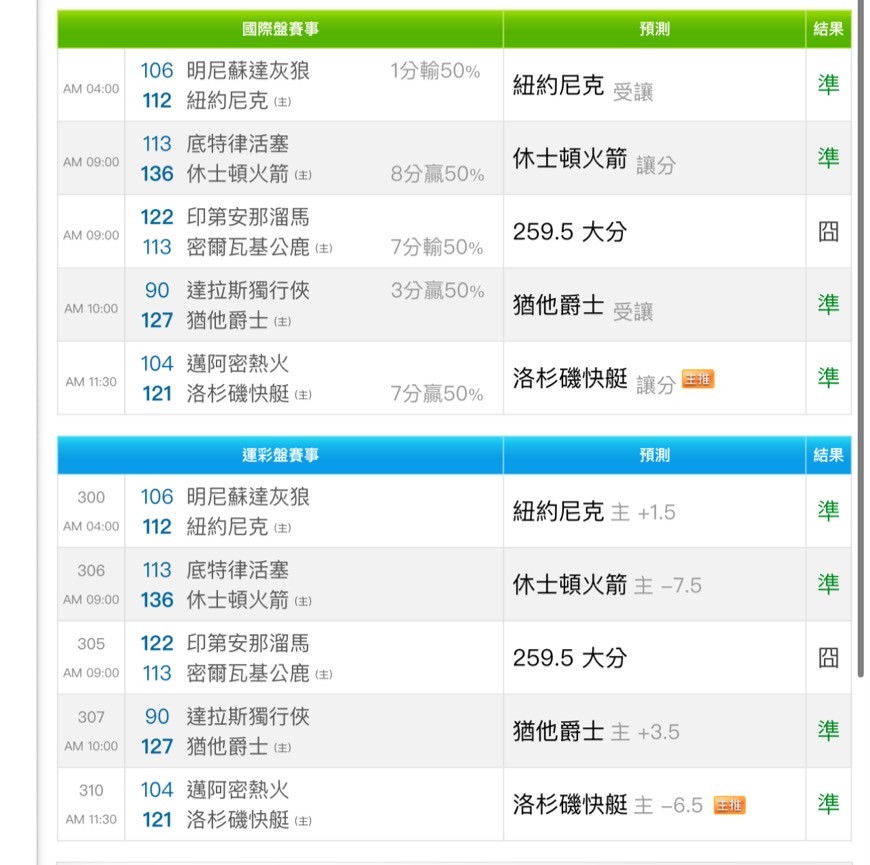The width and height of the screenshot is (870, 865).
Task: Select the blue 運彩盤賽事 table header
Action: [x=280, y=455]
